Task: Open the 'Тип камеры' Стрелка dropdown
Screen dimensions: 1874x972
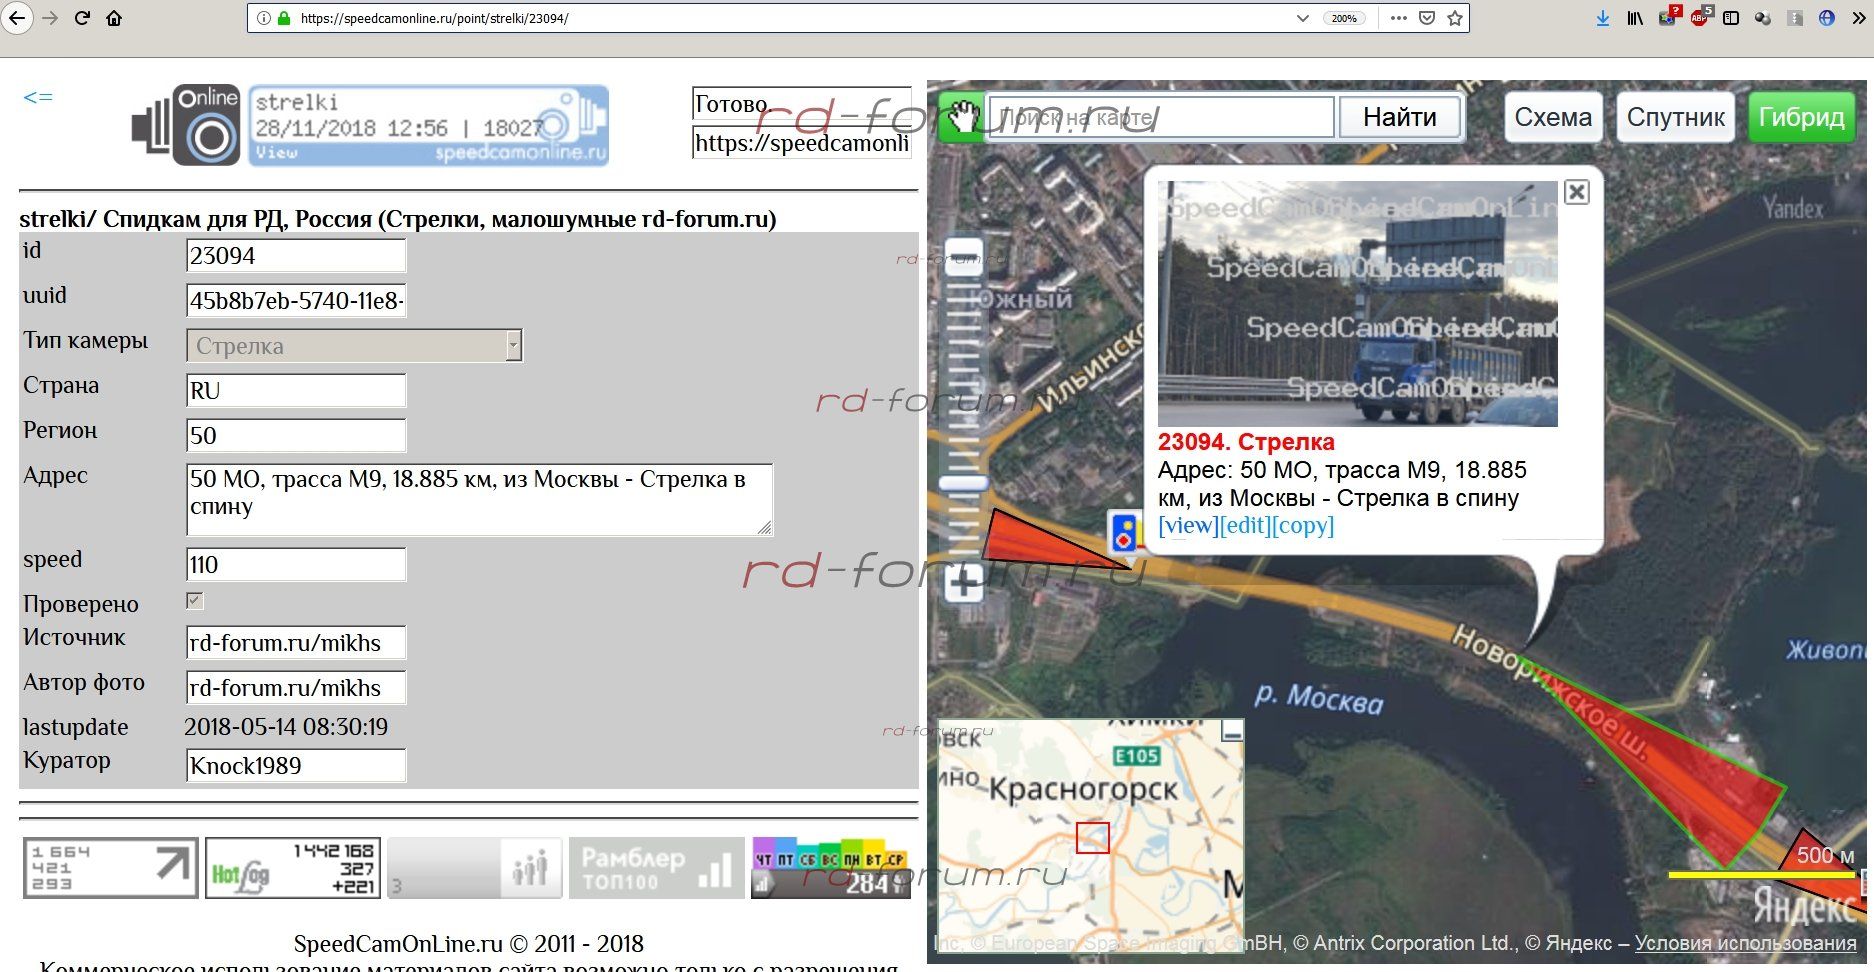Action: pos(354,346)
